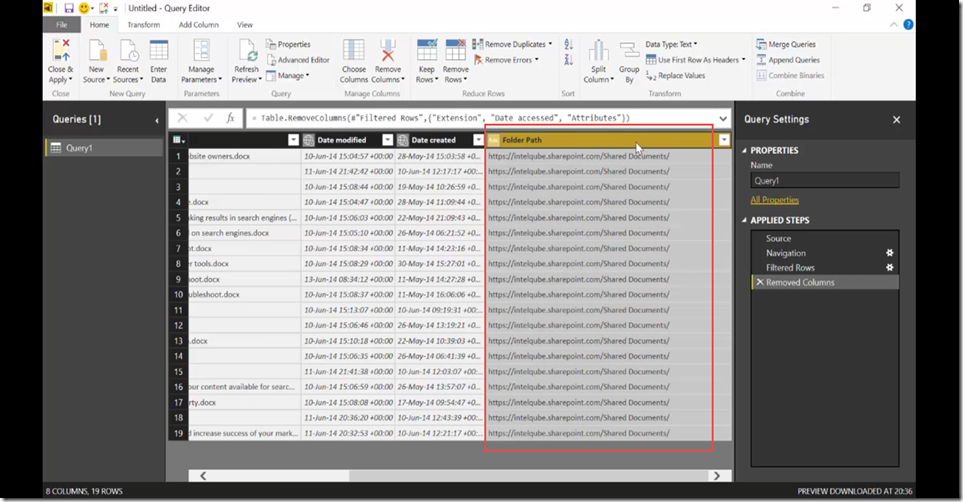Click the query Name input field

pyautogui.click(x=824, y=182)
